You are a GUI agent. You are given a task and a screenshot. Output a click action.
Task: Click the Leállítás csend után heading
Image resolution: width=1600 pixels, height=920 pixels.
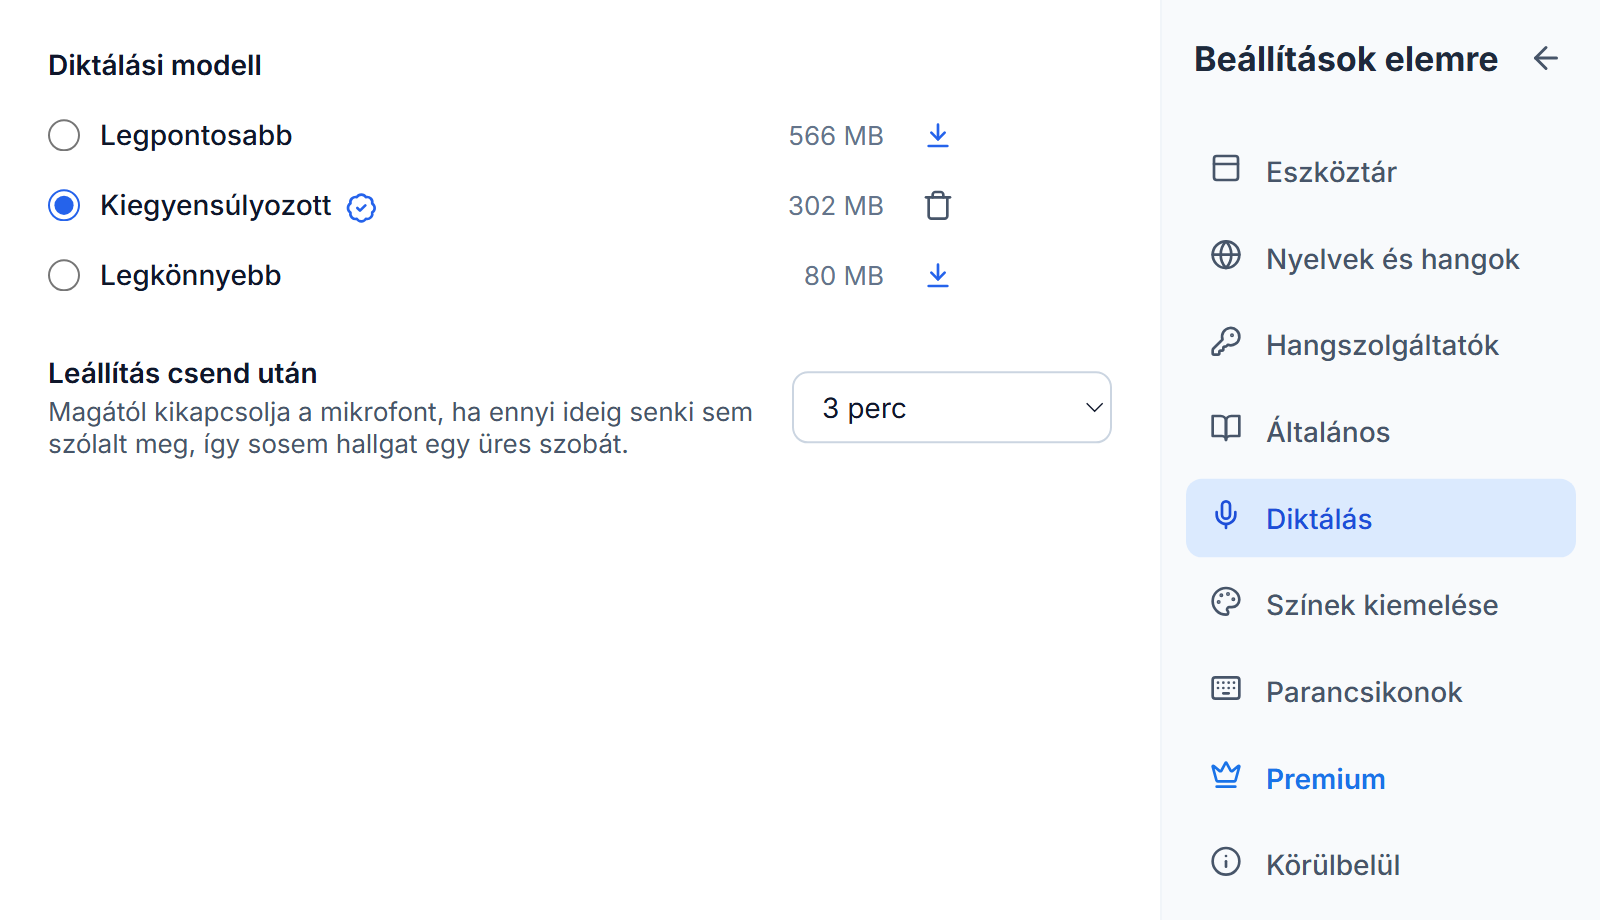click(183, 373)
